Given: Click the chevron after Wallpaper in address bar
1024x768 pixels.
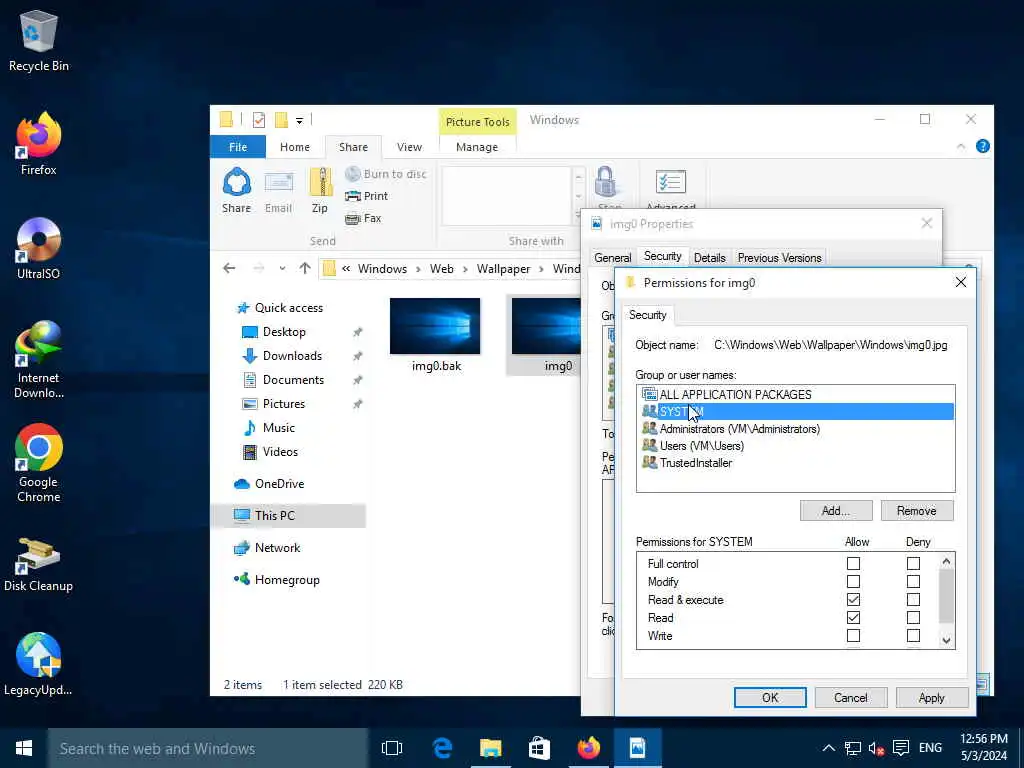Looking at the screenshot, I should [x=541, y=269].
